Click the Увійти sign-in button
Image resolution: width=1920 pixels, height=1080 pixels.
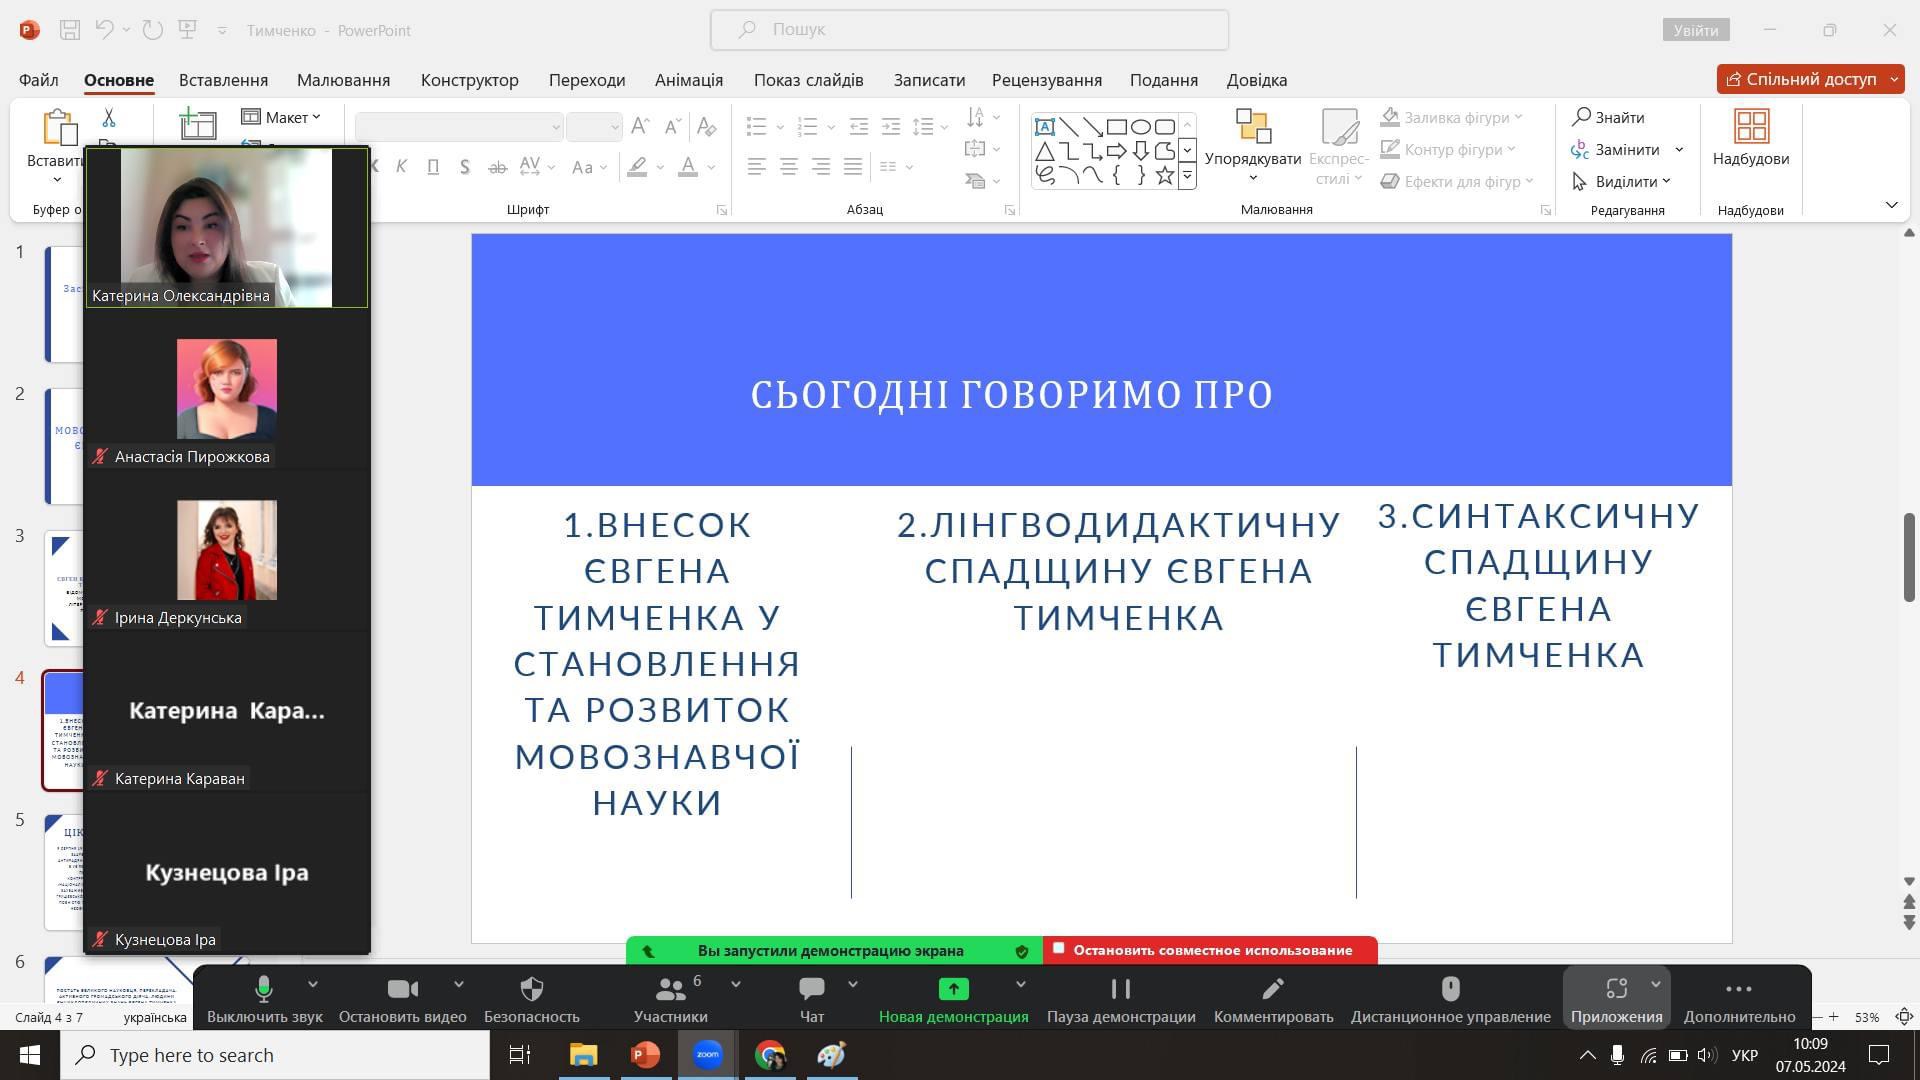1696,30
